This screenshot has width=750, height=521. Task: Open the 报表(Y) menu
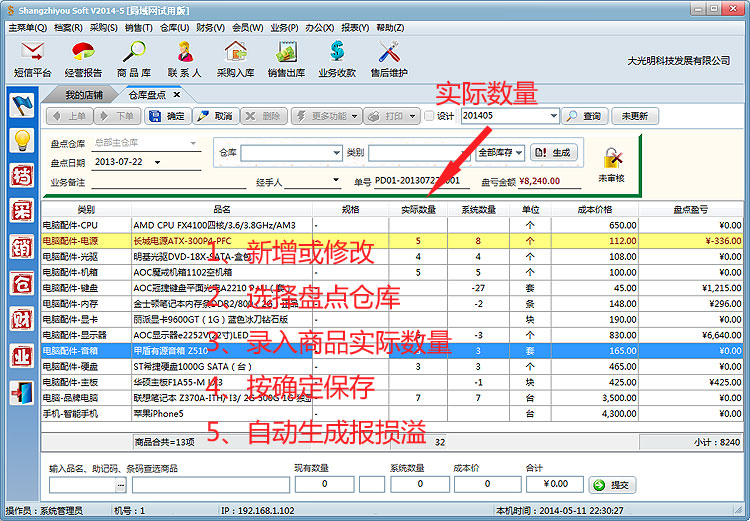[x=355, y=28]
